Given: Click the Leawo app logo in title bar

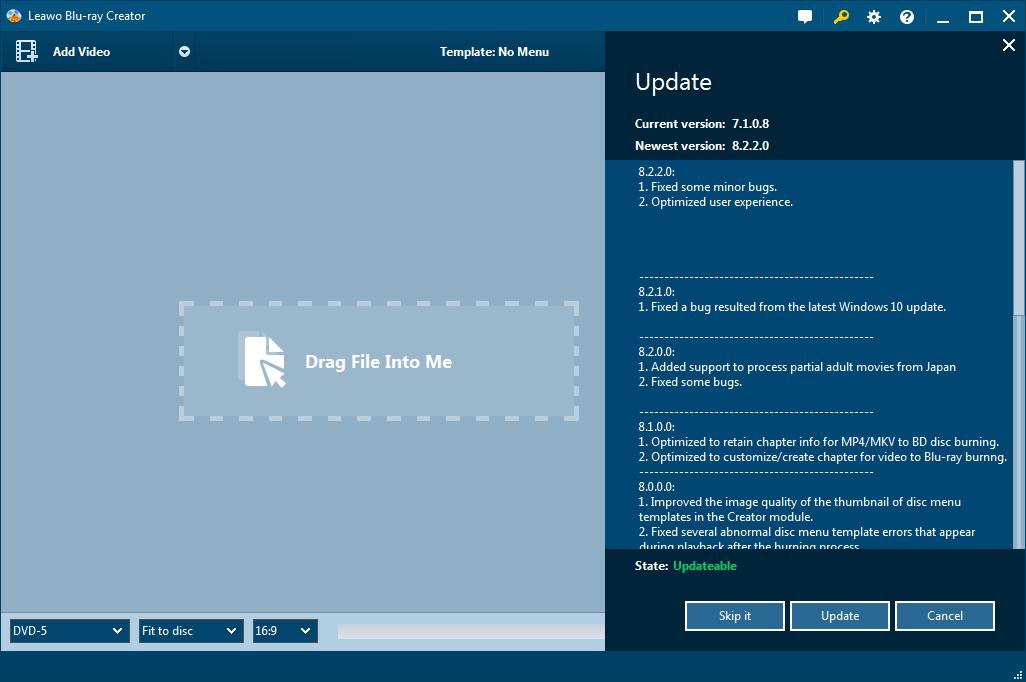Looking at the screenshot, I should pyautogui.click(x=14, y=16).
